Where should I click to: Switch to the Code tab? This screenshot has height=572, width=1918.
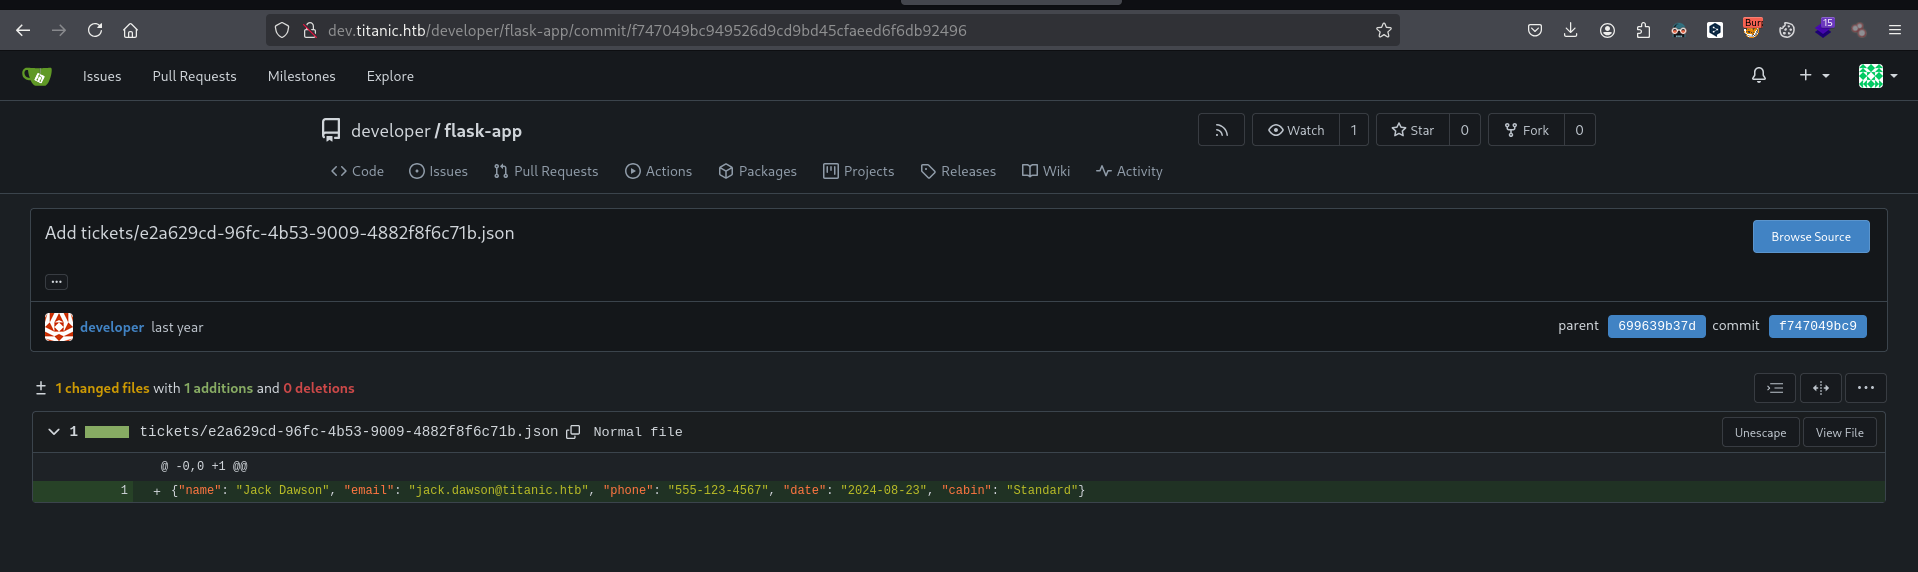pyautogui.click(x=357, y=171)
